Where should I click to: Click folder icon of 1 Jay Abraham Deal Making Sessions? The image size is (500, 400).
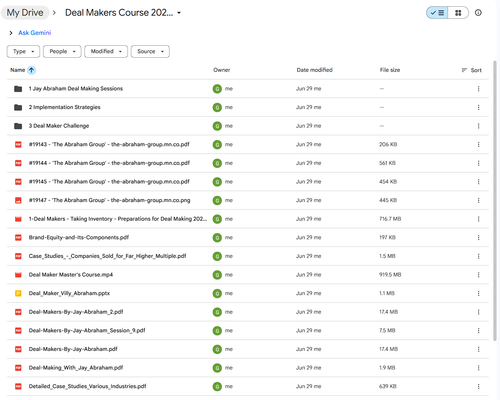click(18, 89)
